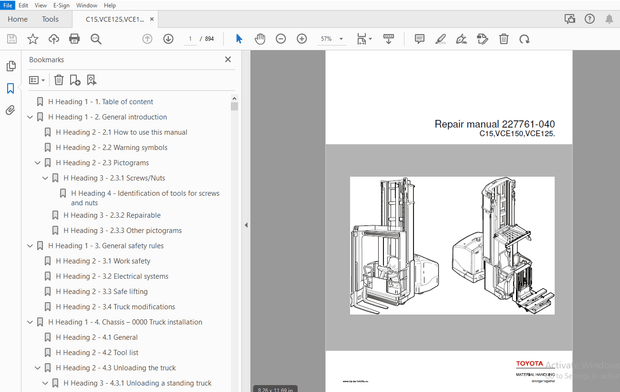The width and height of the screenshot is (620, 392).
Task: Click the Delete trash icon in toolbar
Action: 503,39
